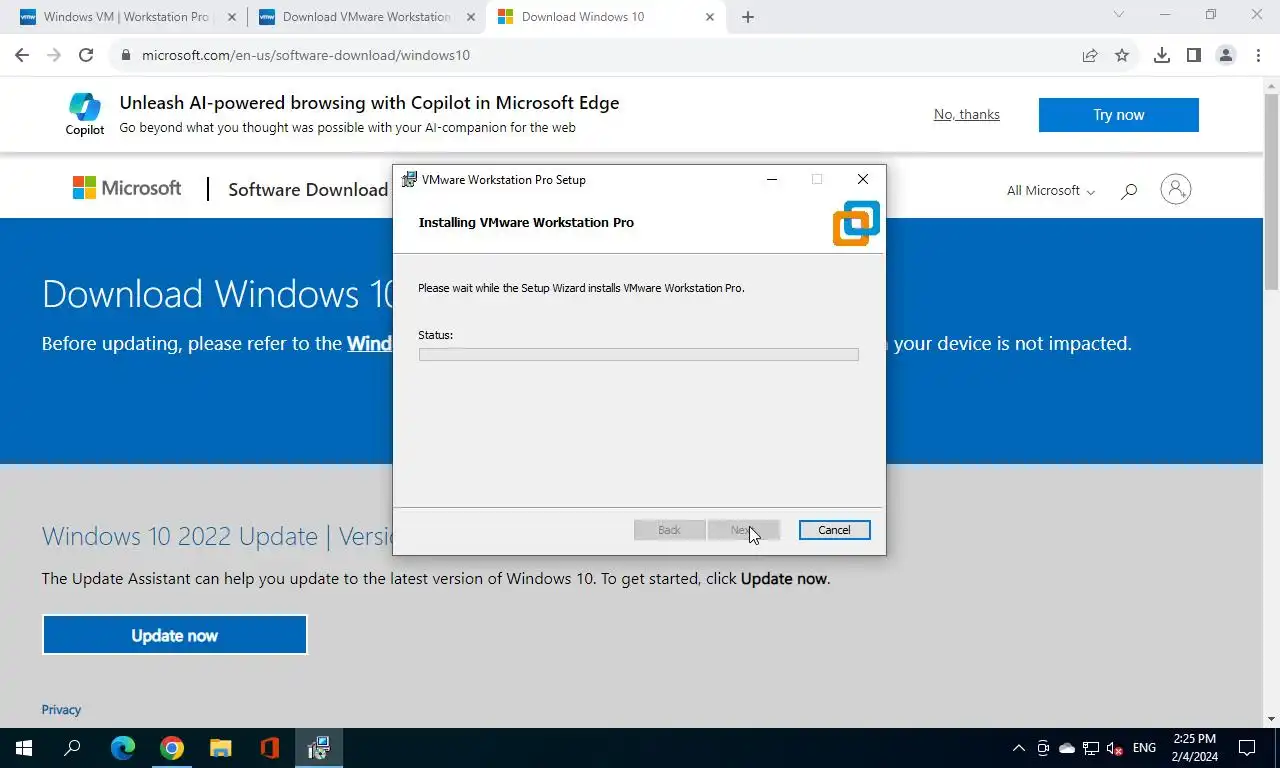
Task: Open Chrome three-dot menu
Action: (1258, 55)
